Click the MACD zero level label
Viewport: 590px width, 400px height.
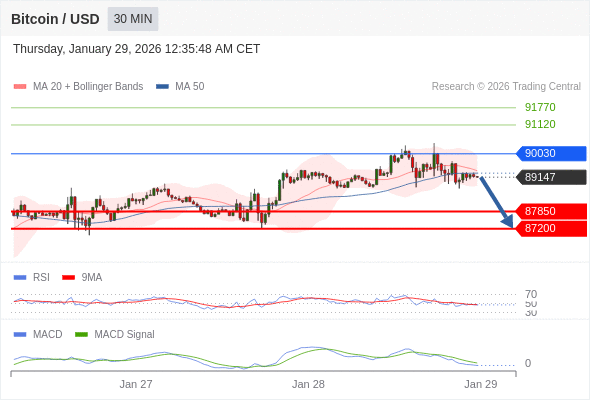pos(528,363)
